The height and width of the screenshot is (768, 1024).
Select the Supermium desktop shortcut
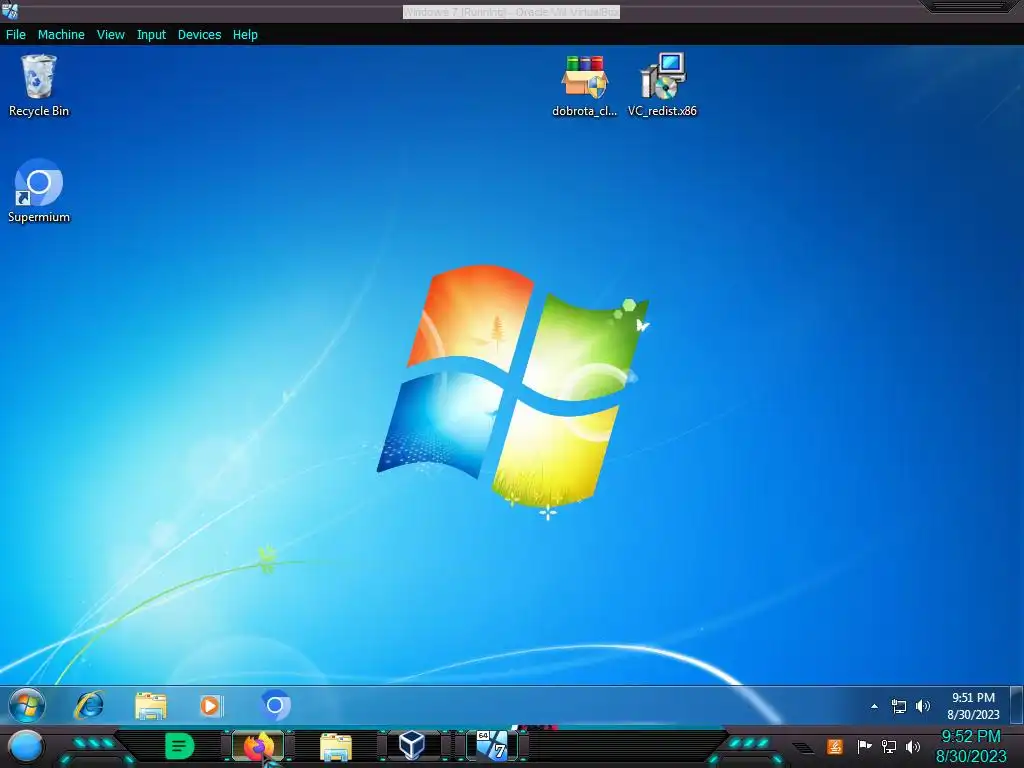point(39,191)
